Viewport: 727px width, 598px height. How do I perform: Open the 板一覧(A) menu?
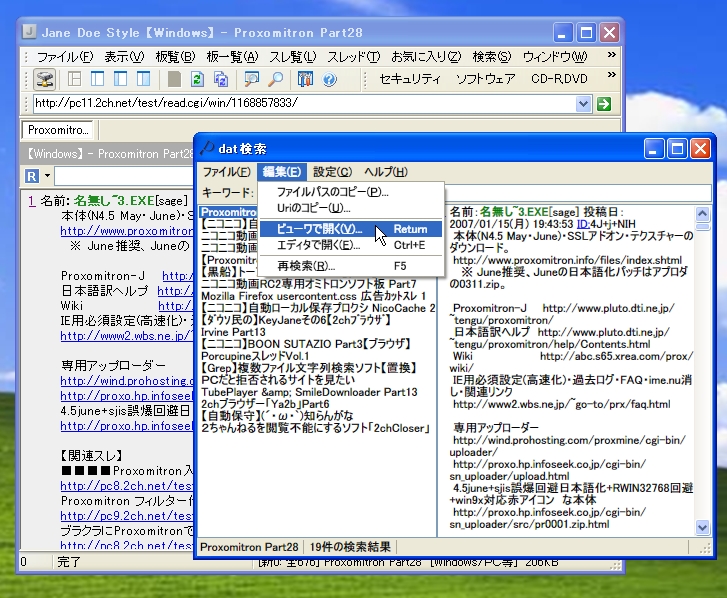pyautogui.click(x=232, y=57)
